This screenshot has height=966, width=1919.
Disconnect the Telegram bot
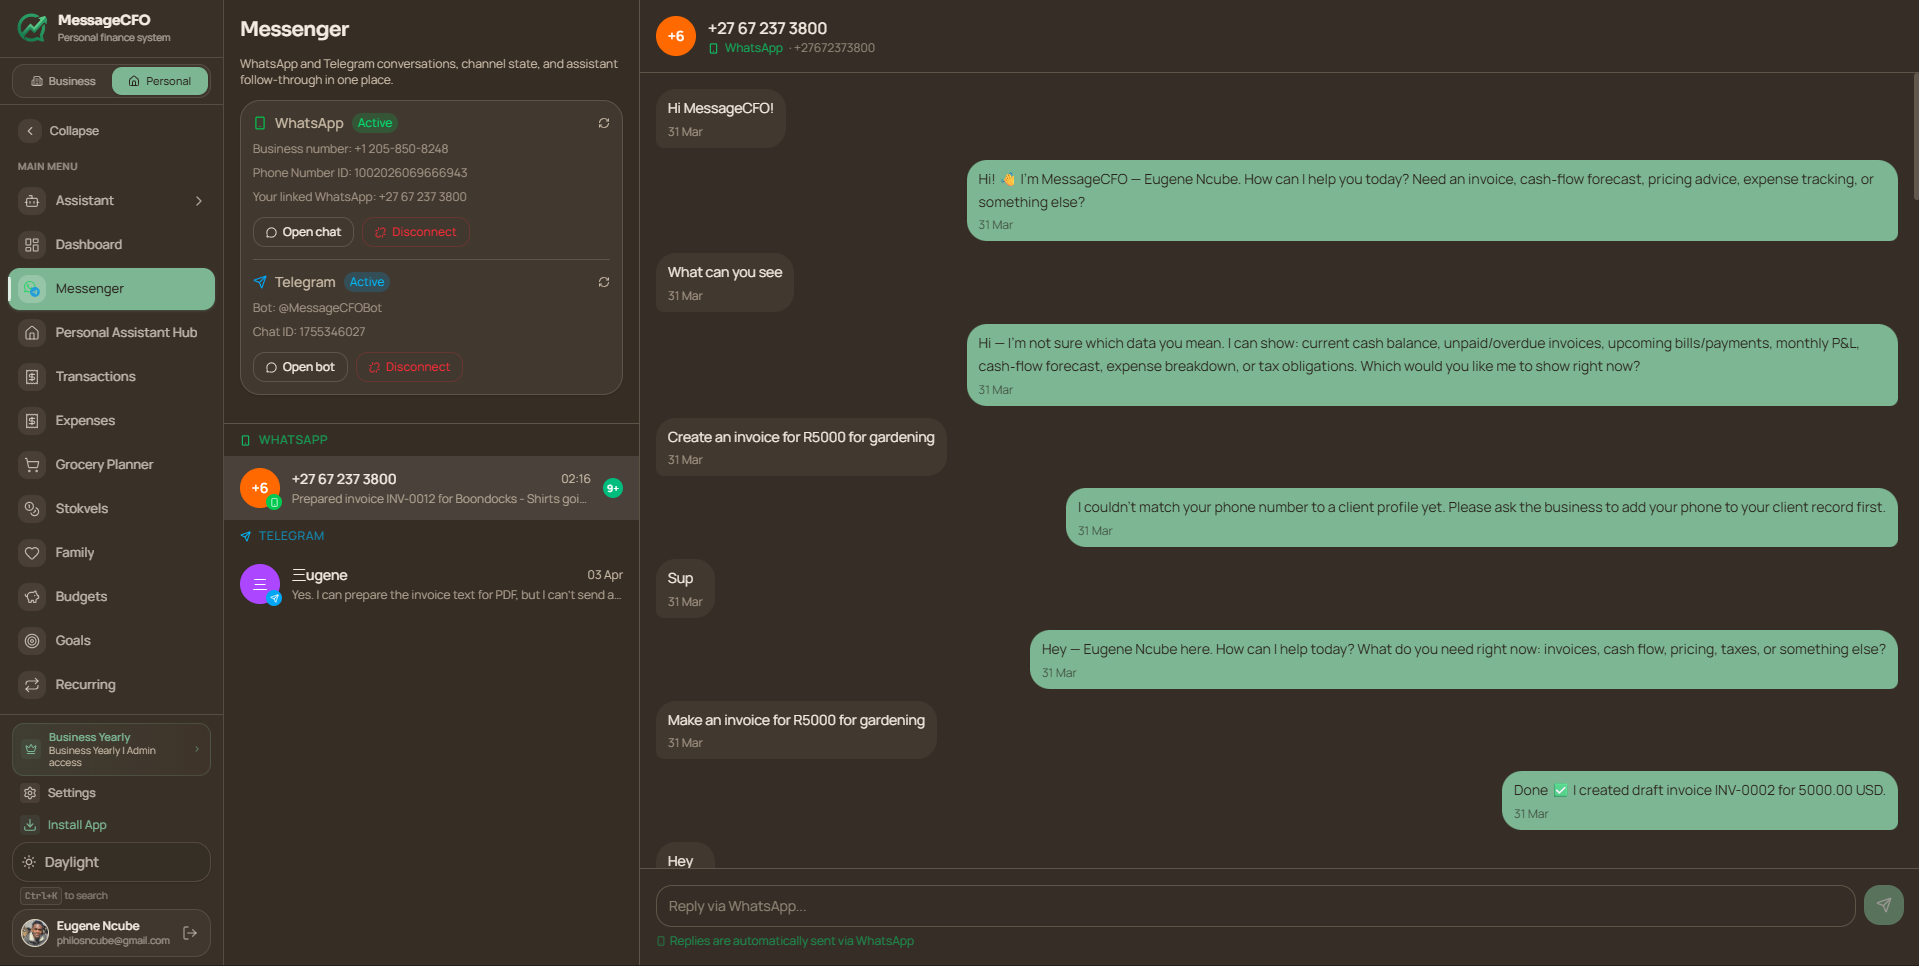409,366
